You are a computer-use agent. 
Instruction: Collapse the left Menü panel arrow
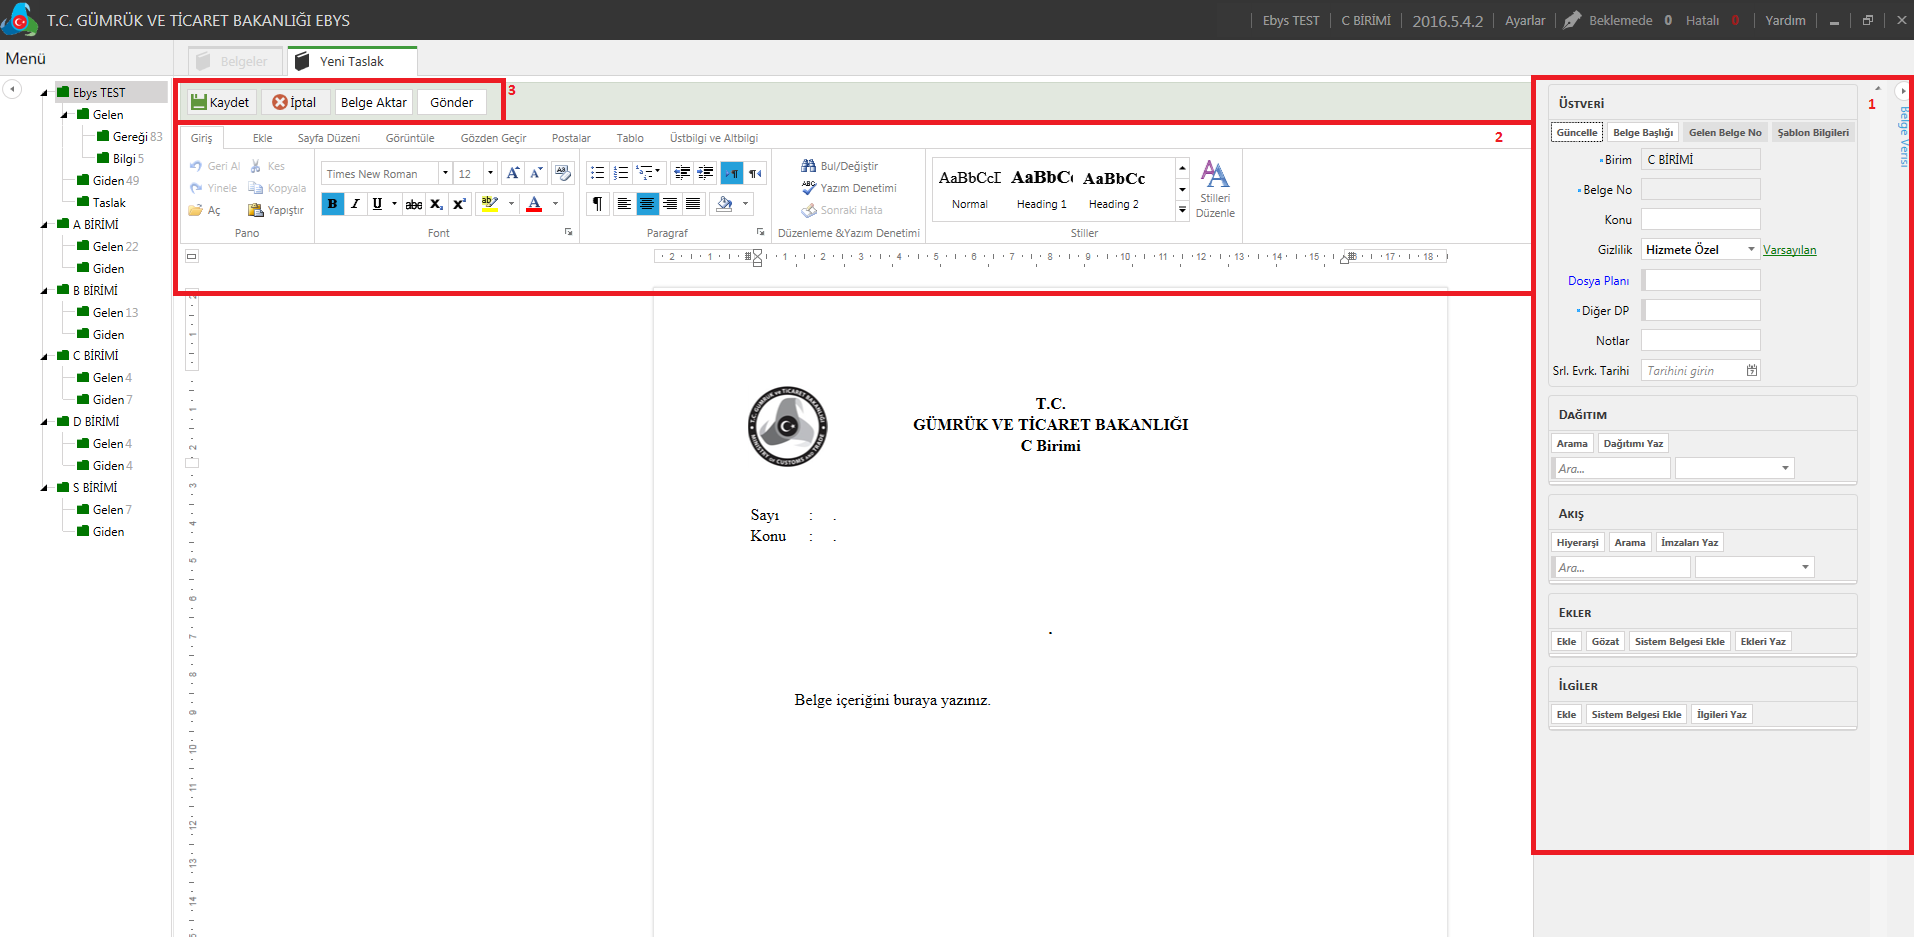(x=12, y=90)
